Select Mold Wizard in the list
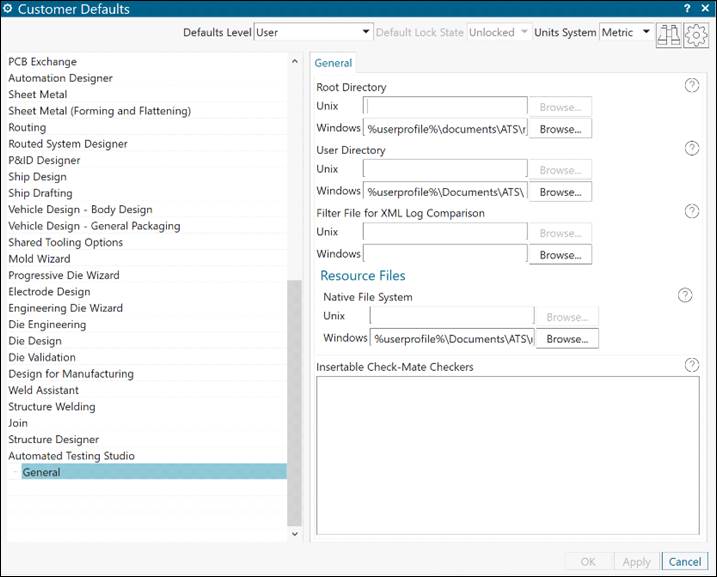 (x=40, y=259)
